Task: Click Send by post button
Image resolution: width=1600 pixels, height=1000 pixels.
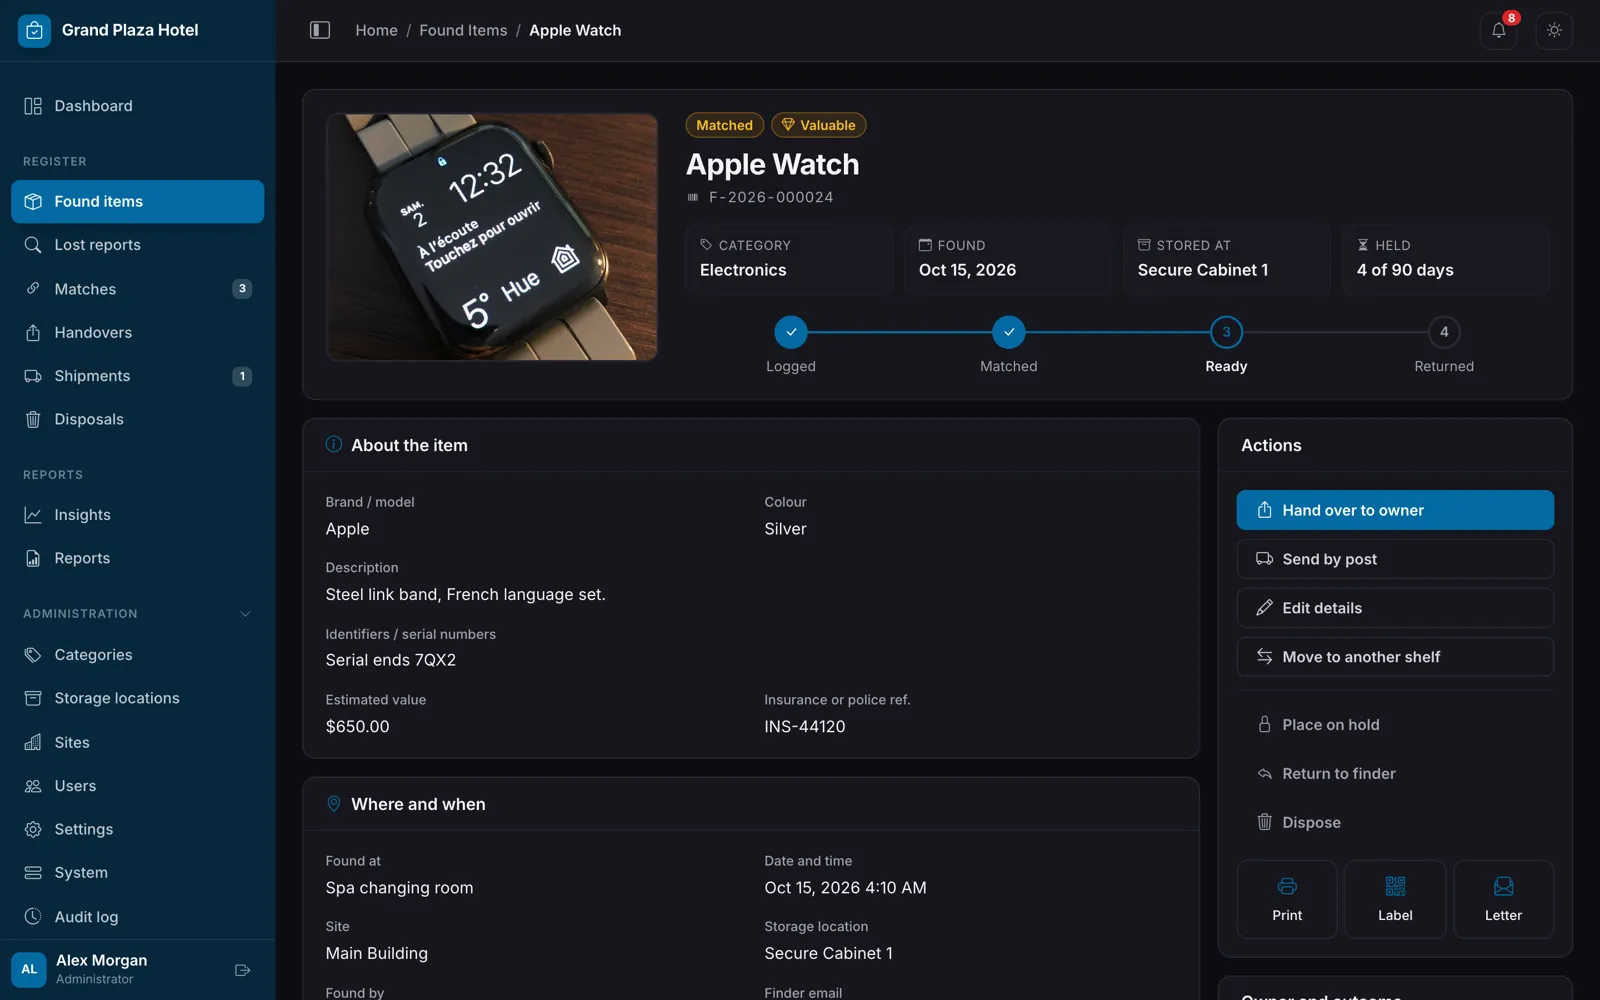Action: coord(1395,559)
